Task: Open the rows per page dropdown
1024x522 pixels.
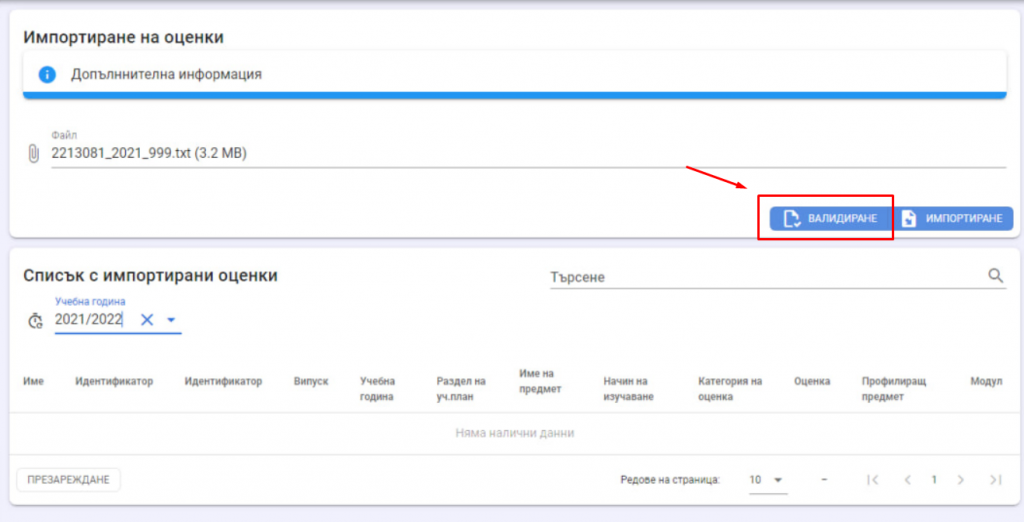Action: tap(767, 480)
